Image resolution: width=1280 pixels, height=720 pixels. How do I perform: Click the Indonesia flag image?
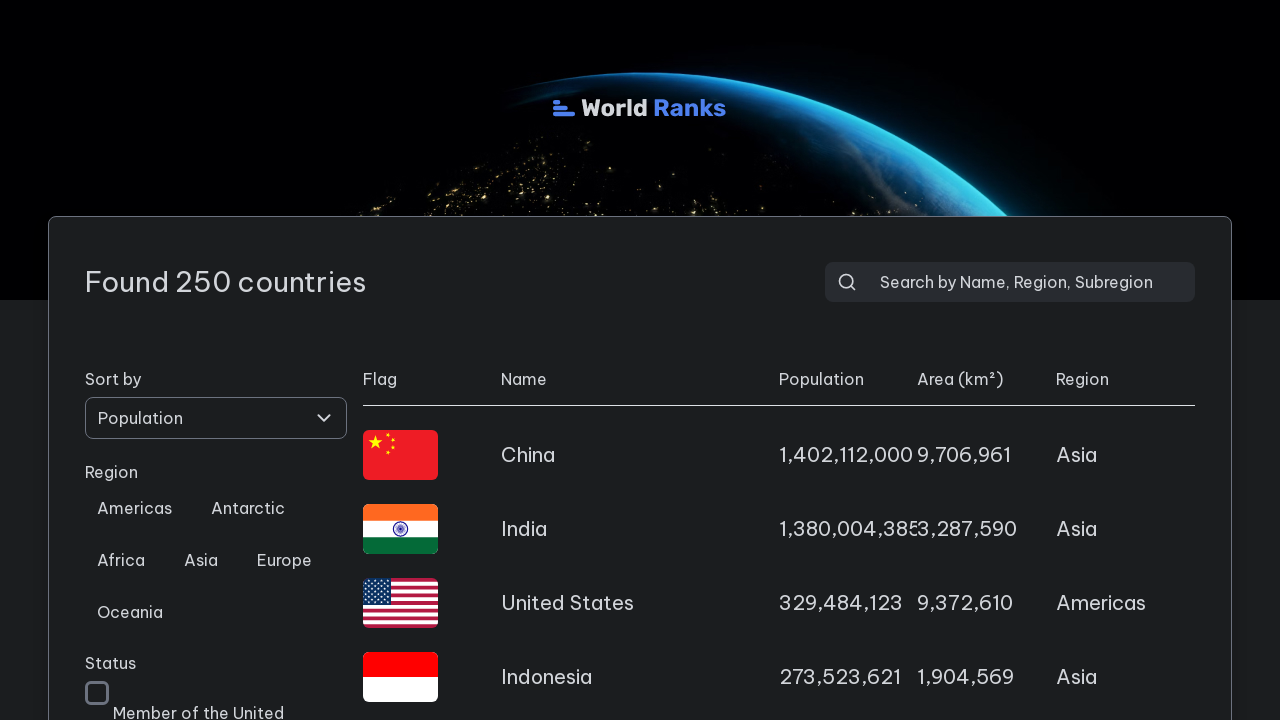400,677
